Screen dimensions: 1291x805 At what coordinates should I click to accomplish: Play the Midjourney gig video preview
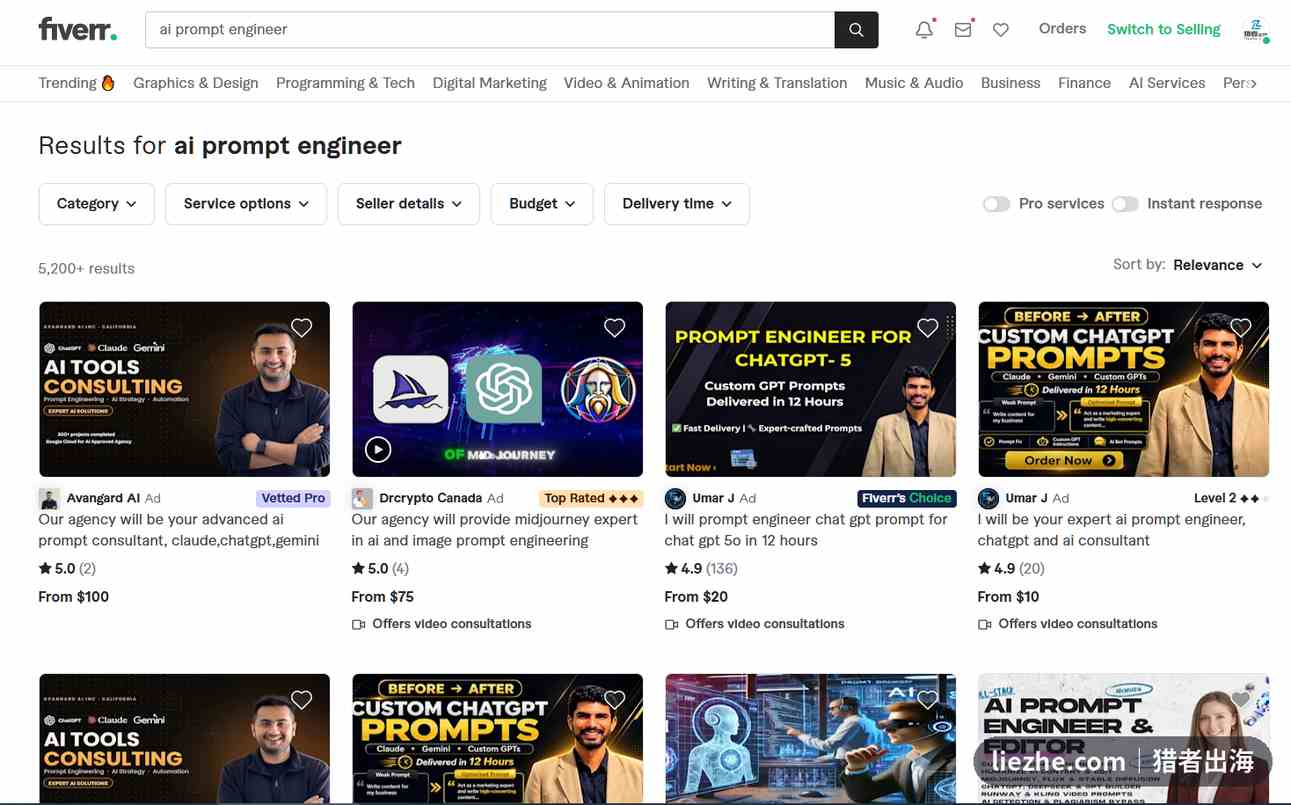click(378, 450)
